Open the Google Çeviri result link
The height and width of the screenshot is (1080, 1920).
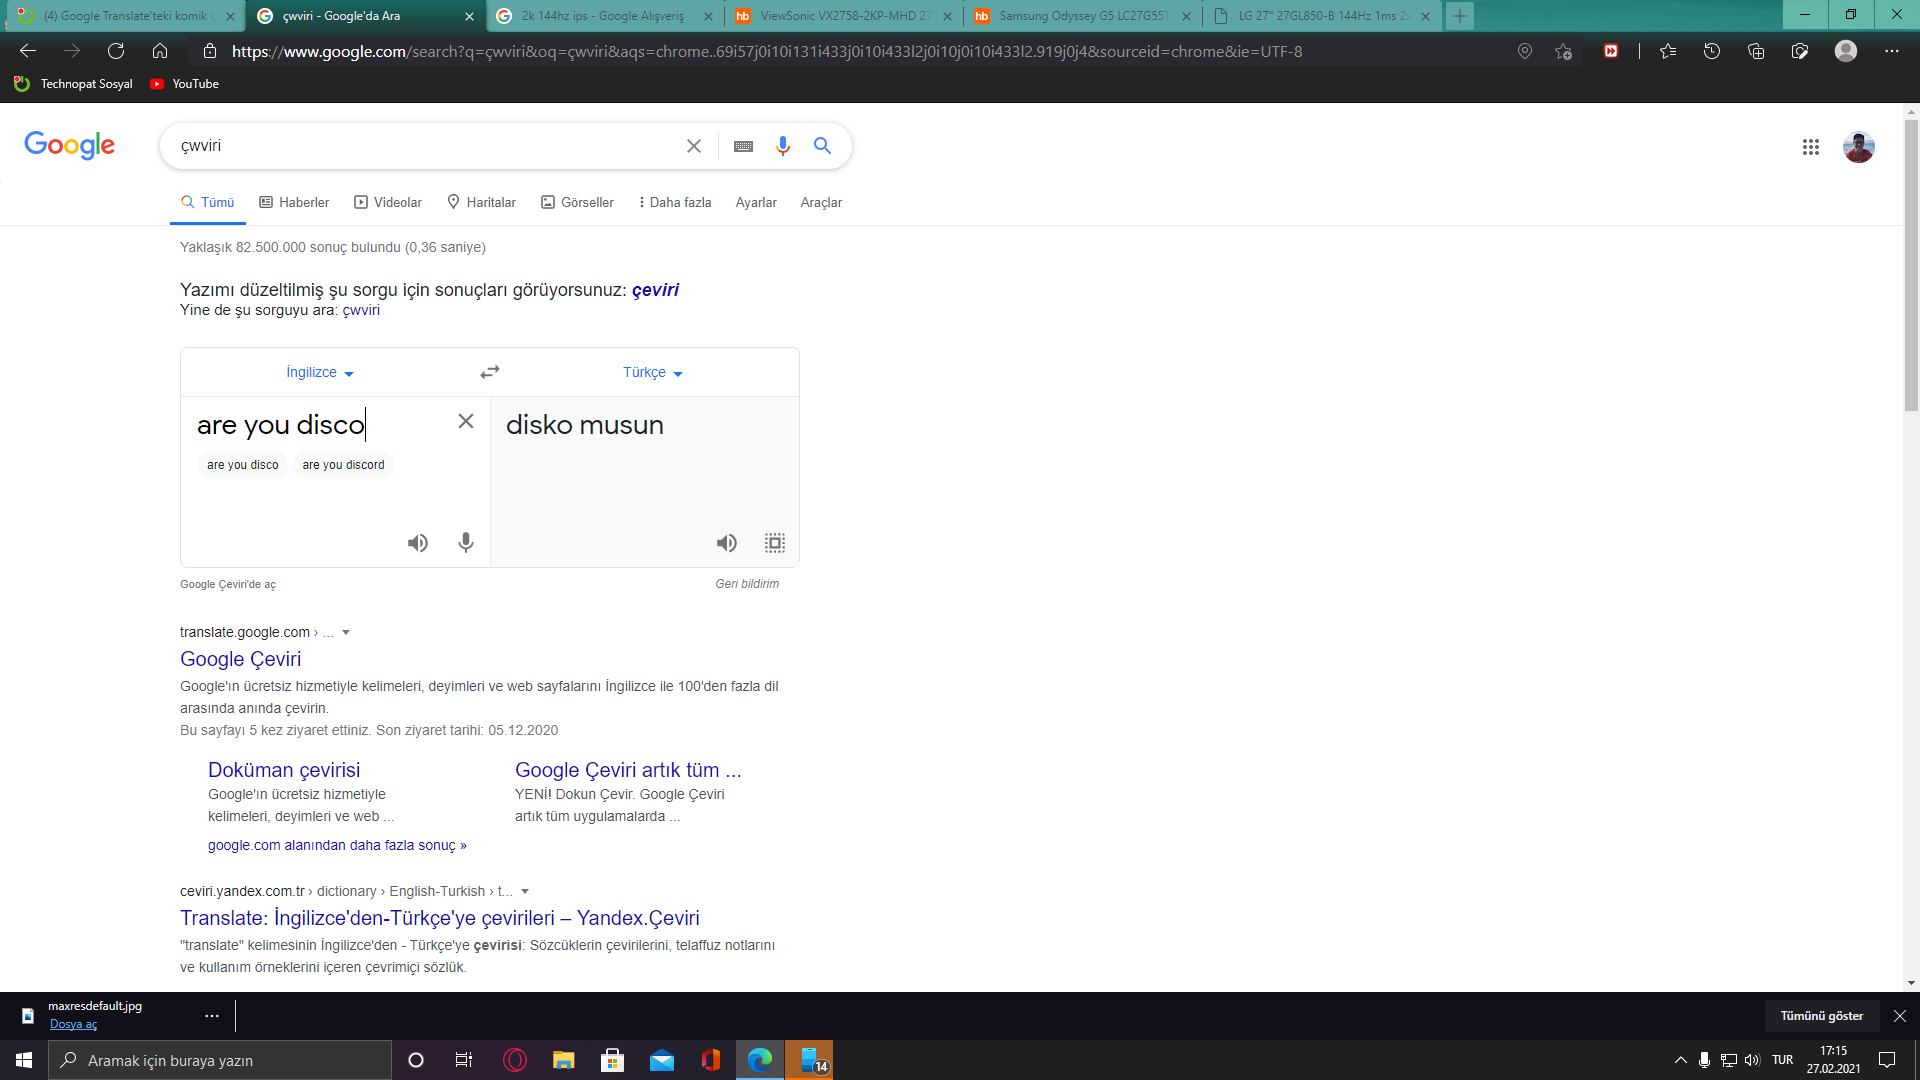pos(240,659)
